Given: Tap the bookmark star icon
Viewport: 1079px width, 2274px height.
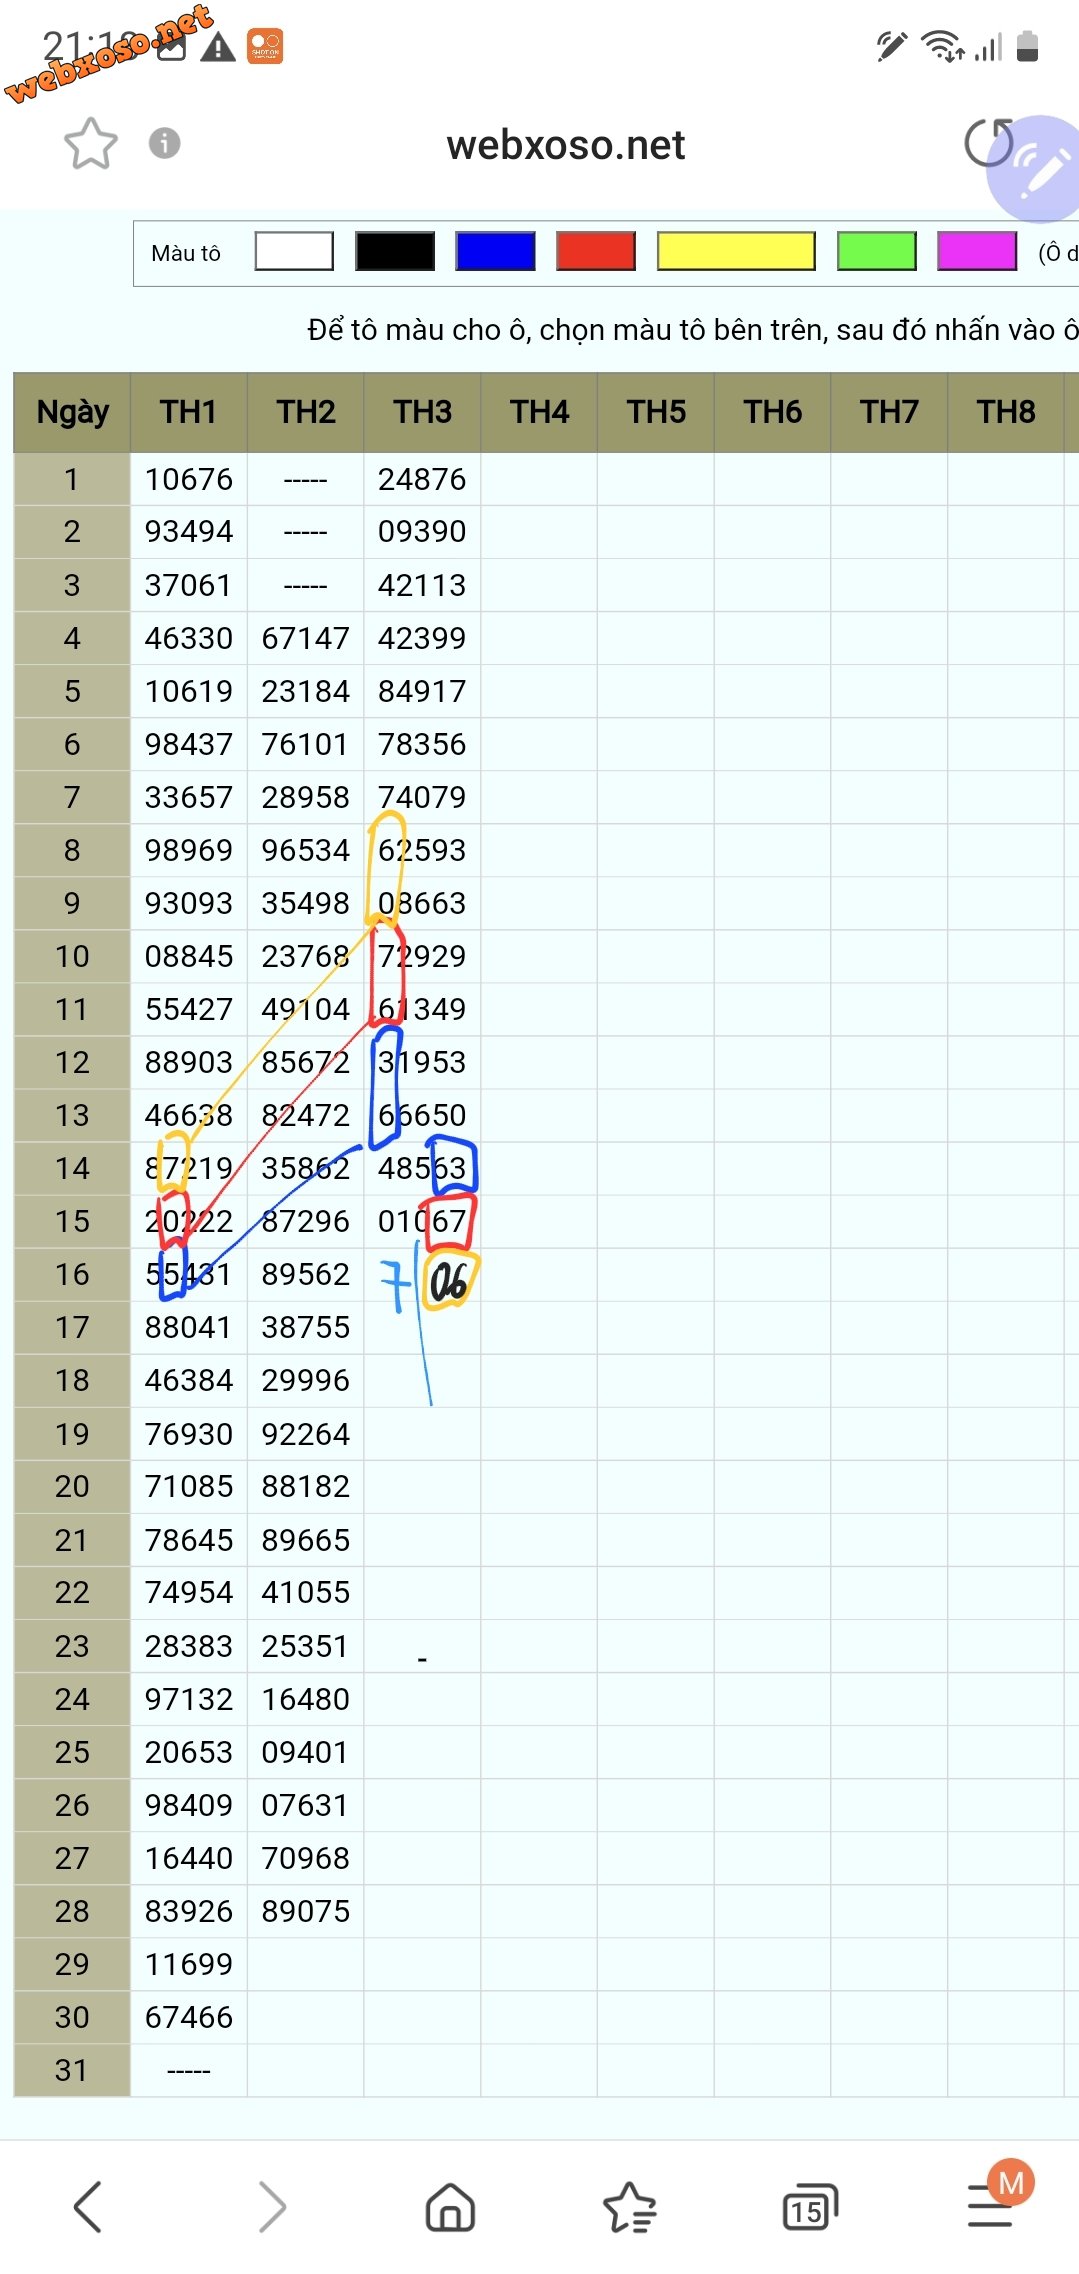Looking at the screenshot, I should click(91, 144).
